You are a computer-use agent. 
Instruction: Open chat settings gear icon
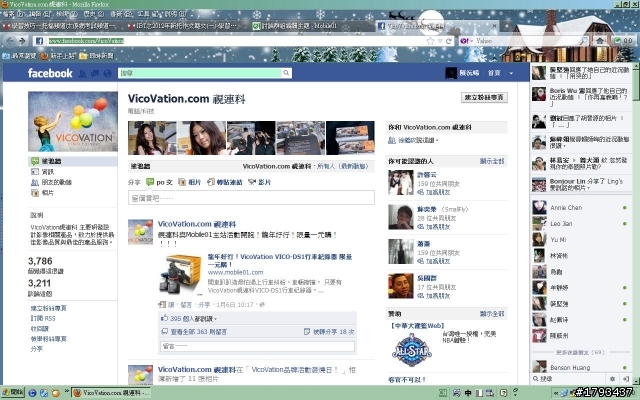pos(612,379)
